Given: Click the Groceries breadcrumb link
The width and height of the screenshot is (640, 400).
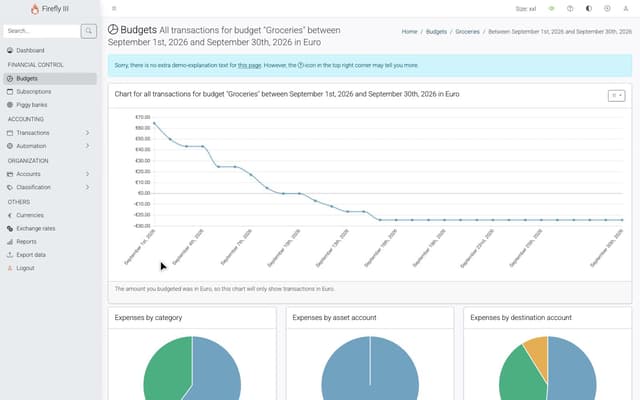Looking at the screenshot, I should click(x=467, y=31).
